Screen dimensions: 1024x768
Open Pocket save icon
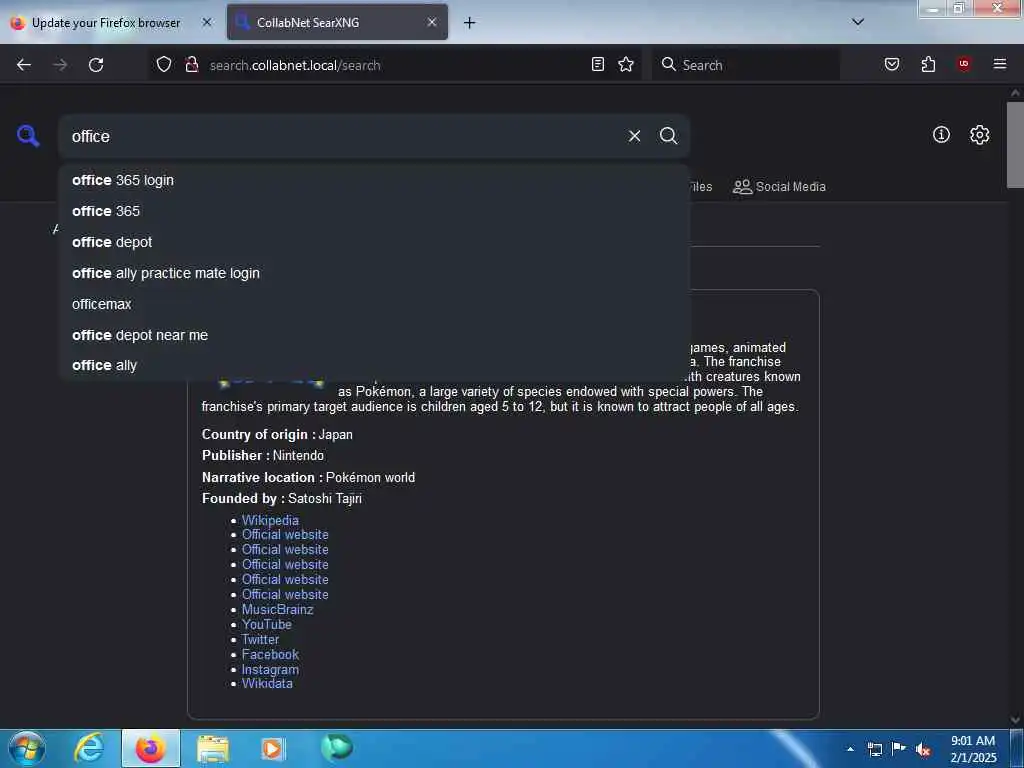click(x=891, y=65)
